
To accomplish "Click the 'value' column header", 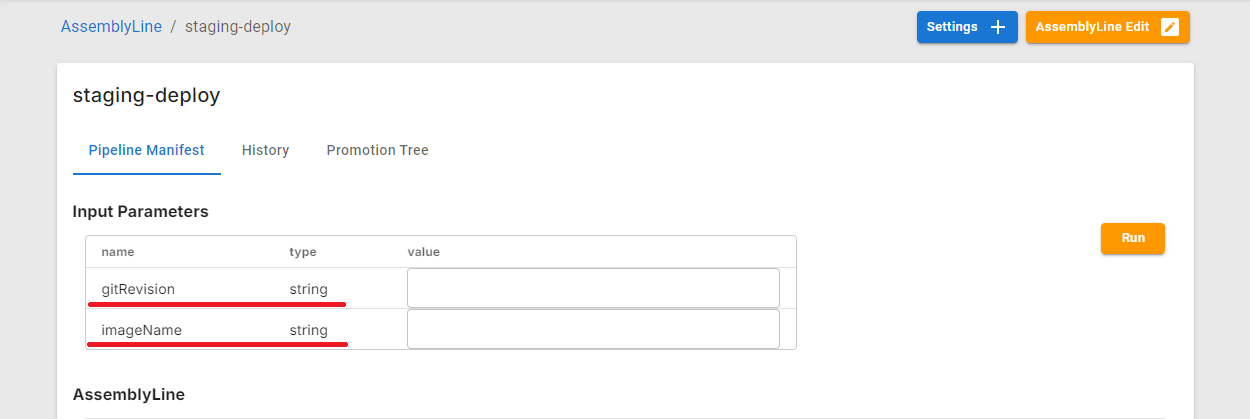I will tap(424, 252).
